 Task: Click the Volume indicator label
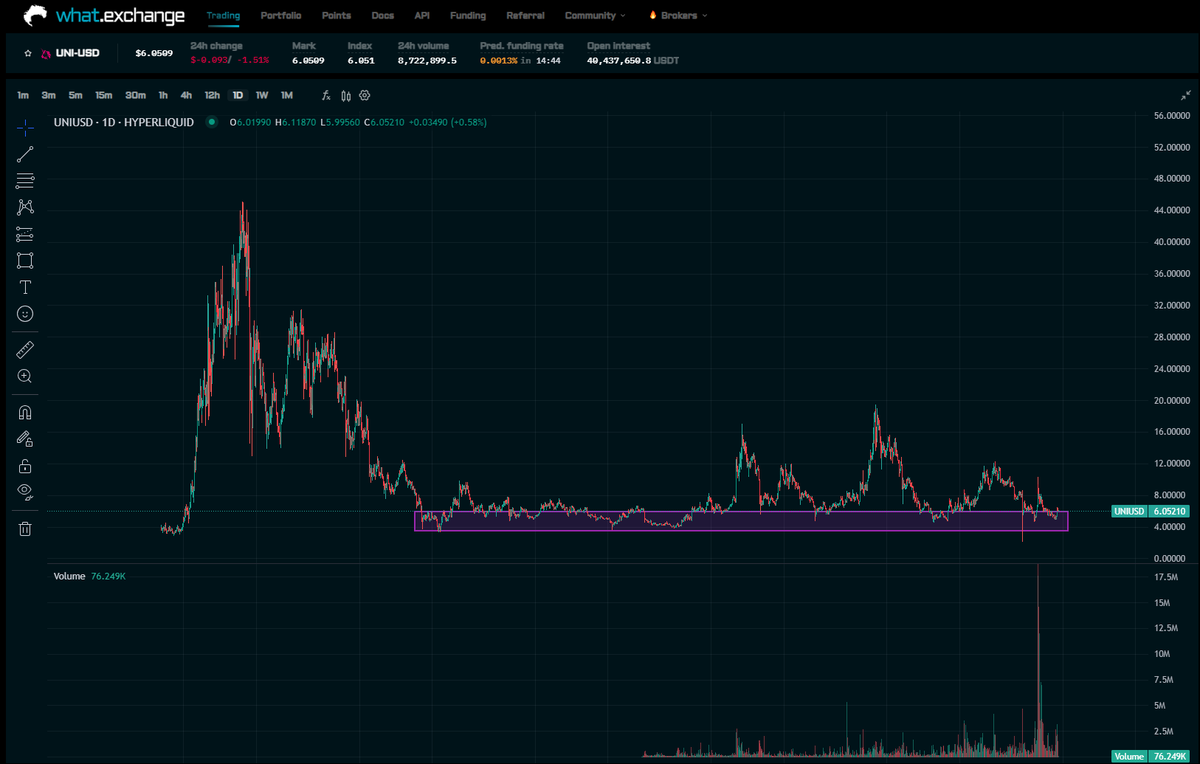tap(70, 577)
